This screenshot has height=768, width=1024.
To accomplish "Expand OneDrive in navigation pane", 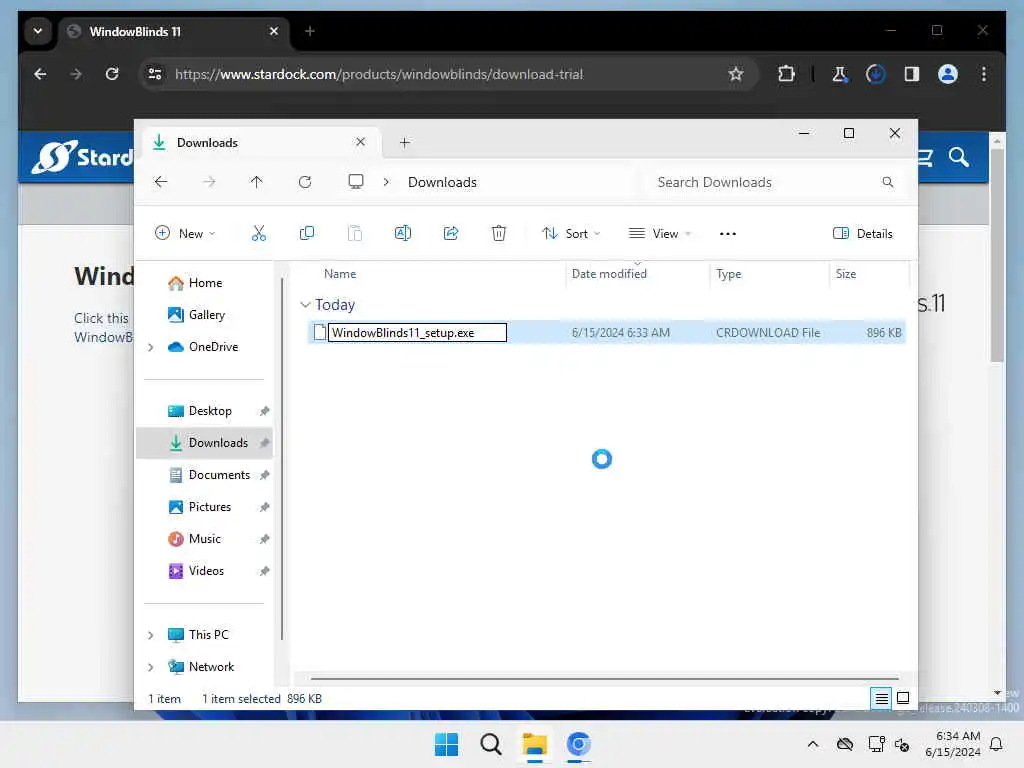I will 151,347.
